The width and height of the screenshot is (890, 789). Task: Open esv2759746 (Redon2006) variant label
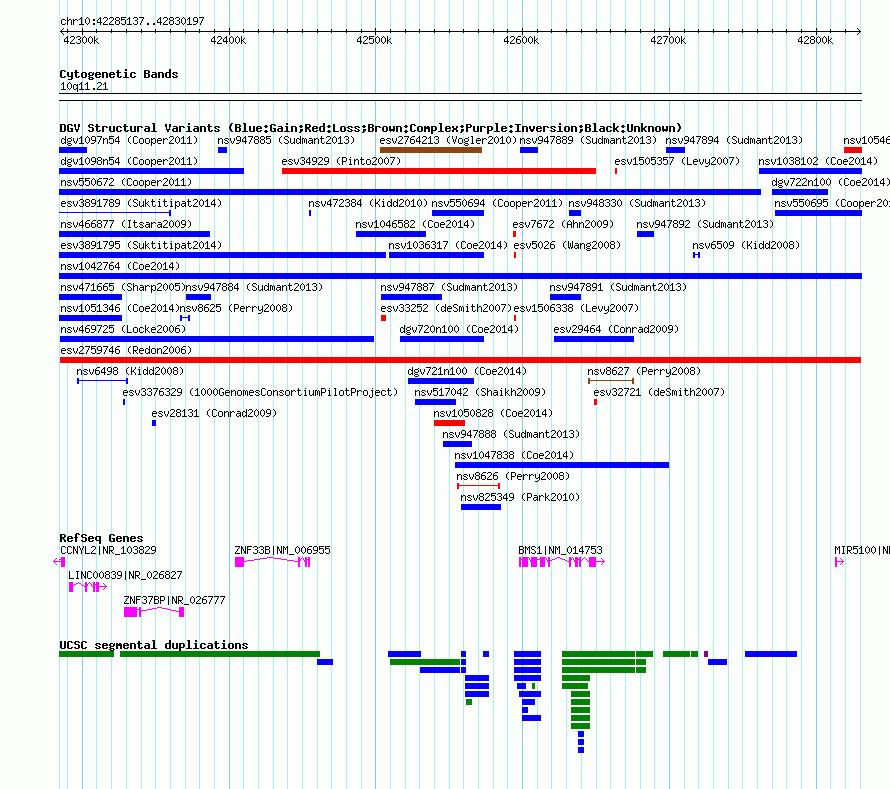click(126, 350)
